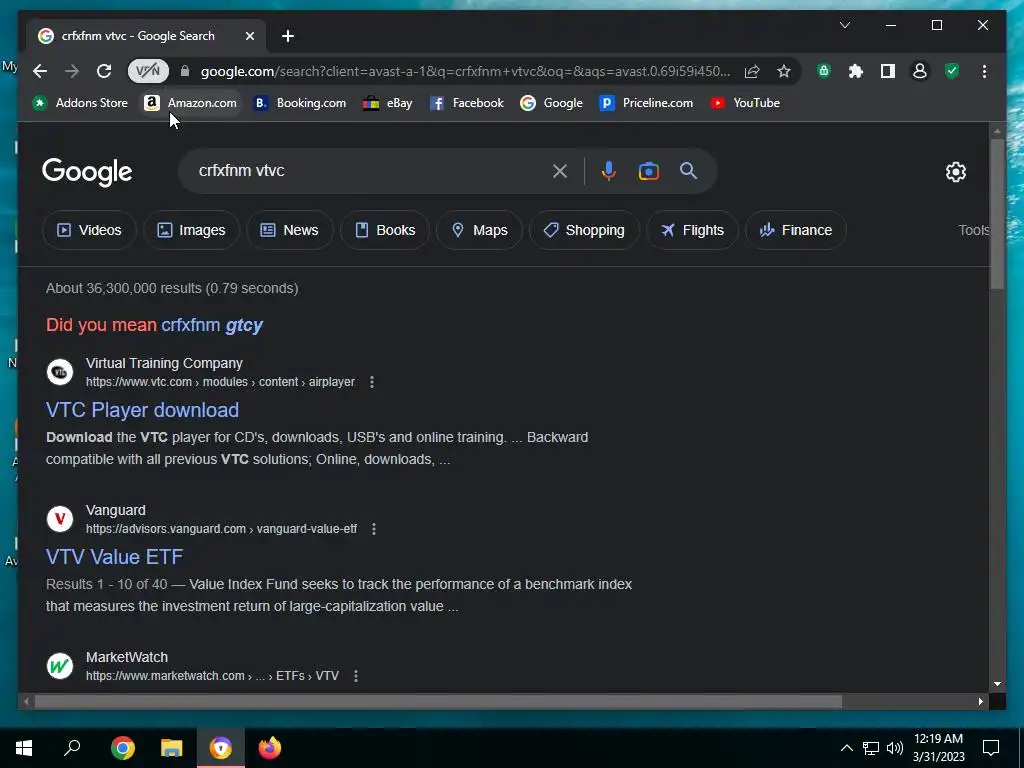
Task: Clear the search query text
Action: (560, 171)
